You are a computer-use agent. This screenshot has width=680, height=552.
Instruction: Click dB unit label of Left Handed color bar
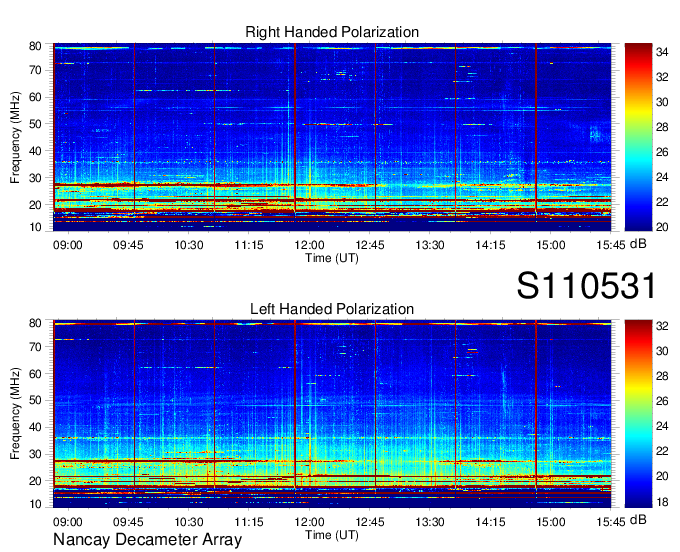[x=638, y=520]
